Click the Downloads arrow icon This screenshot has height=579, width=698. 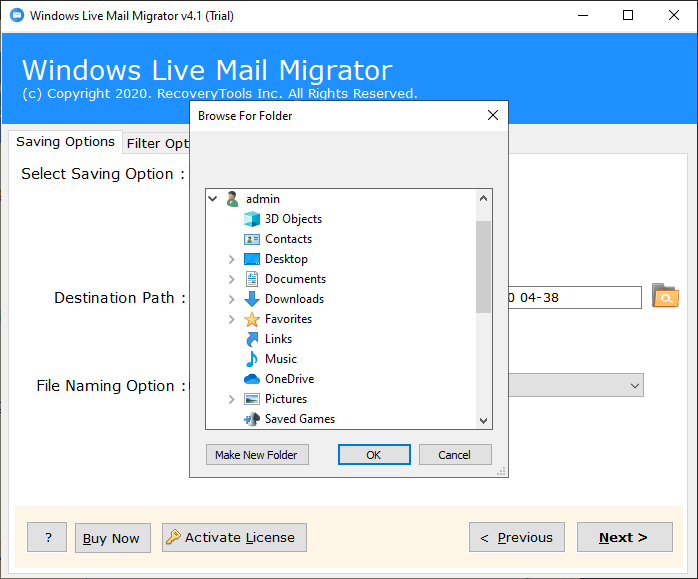pyautogui.click(x=252, y=299)
